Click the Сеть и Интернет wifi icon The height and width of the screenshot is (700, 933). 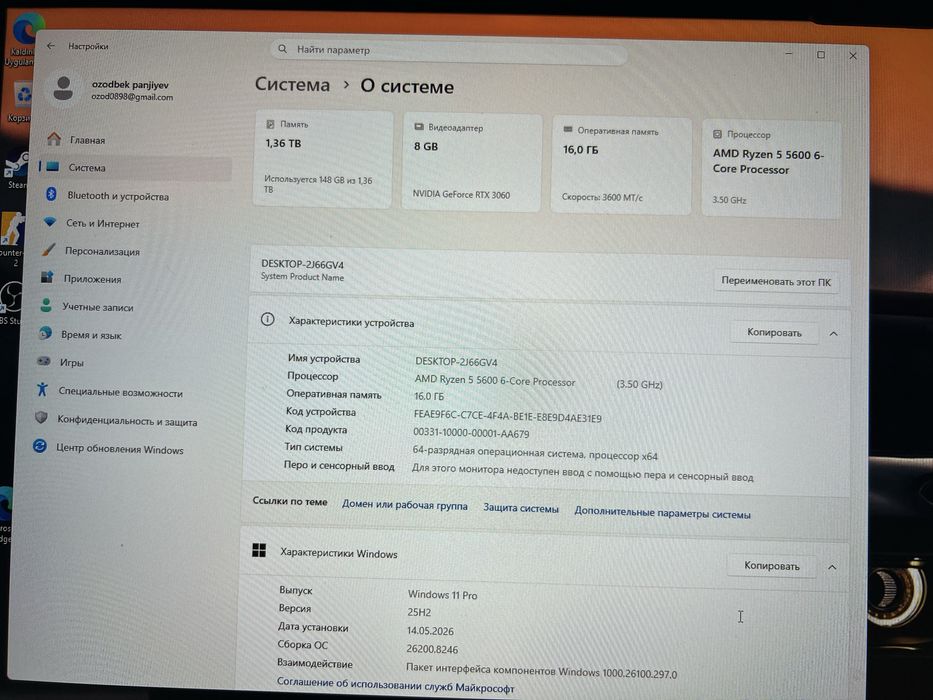50,222
